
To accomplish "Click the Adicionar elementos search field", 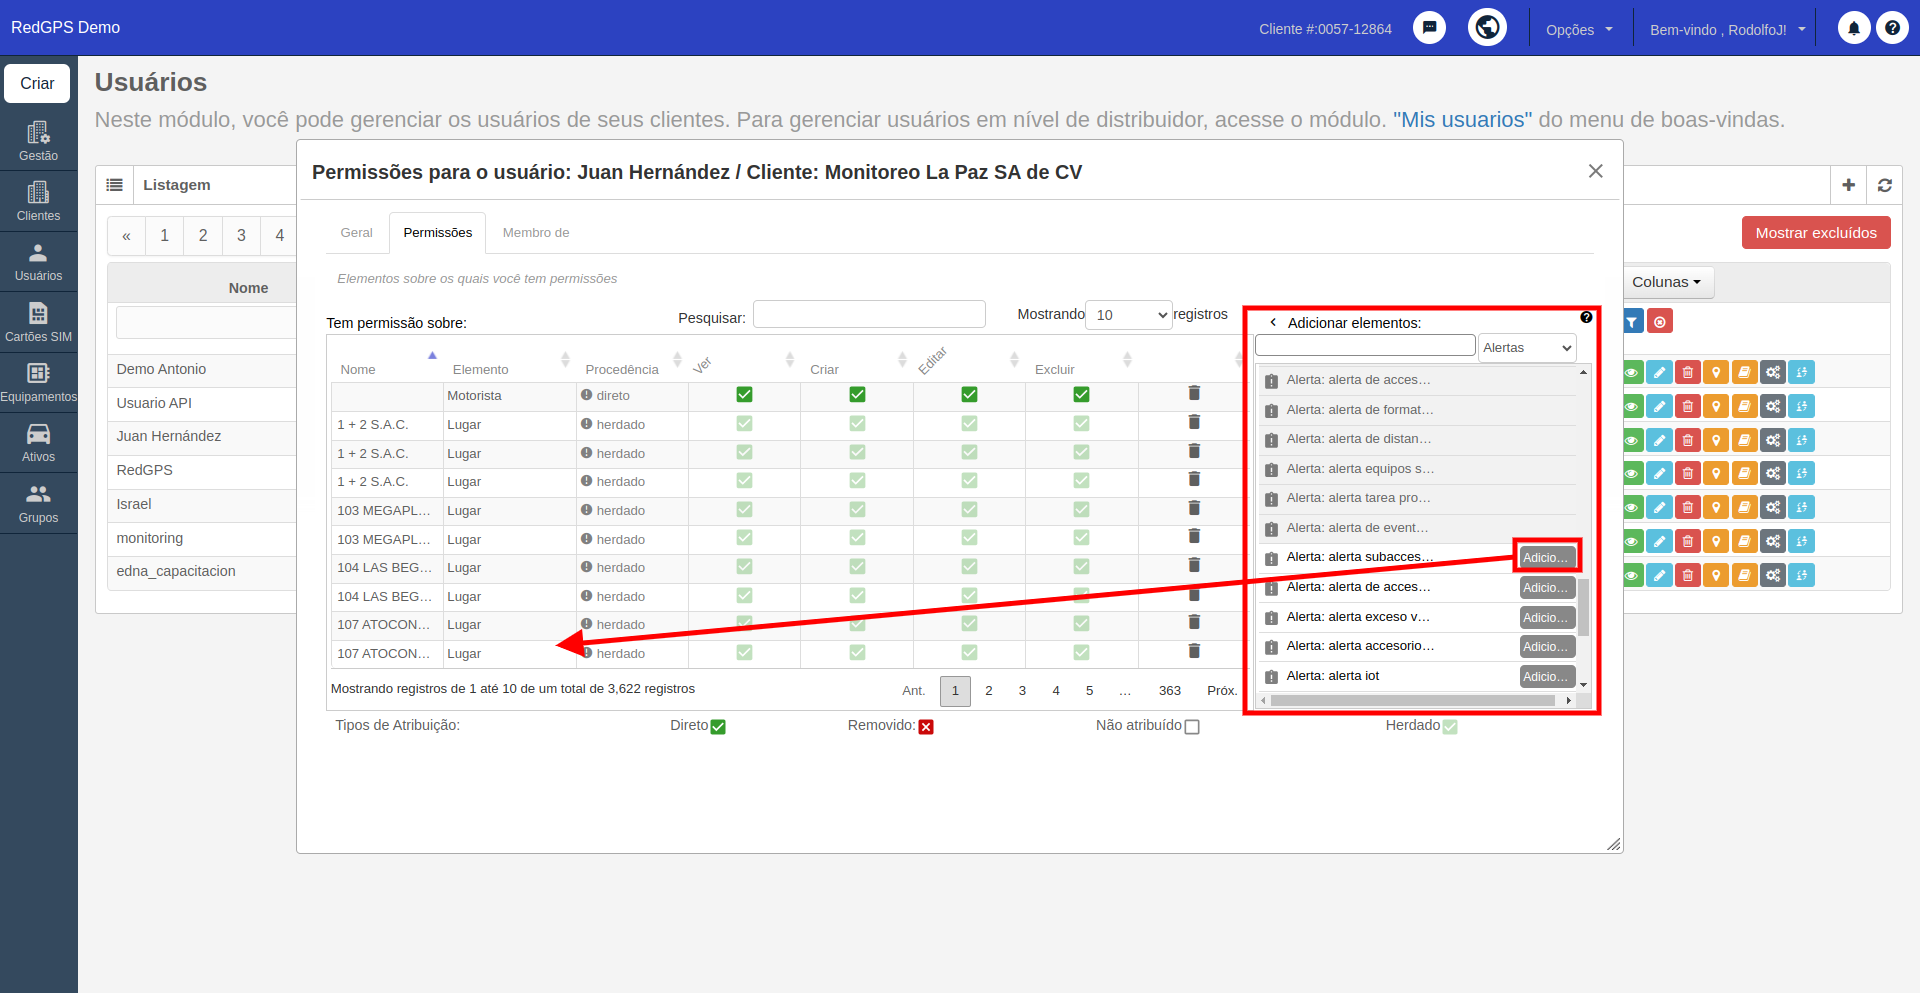I will [1365, 345].
